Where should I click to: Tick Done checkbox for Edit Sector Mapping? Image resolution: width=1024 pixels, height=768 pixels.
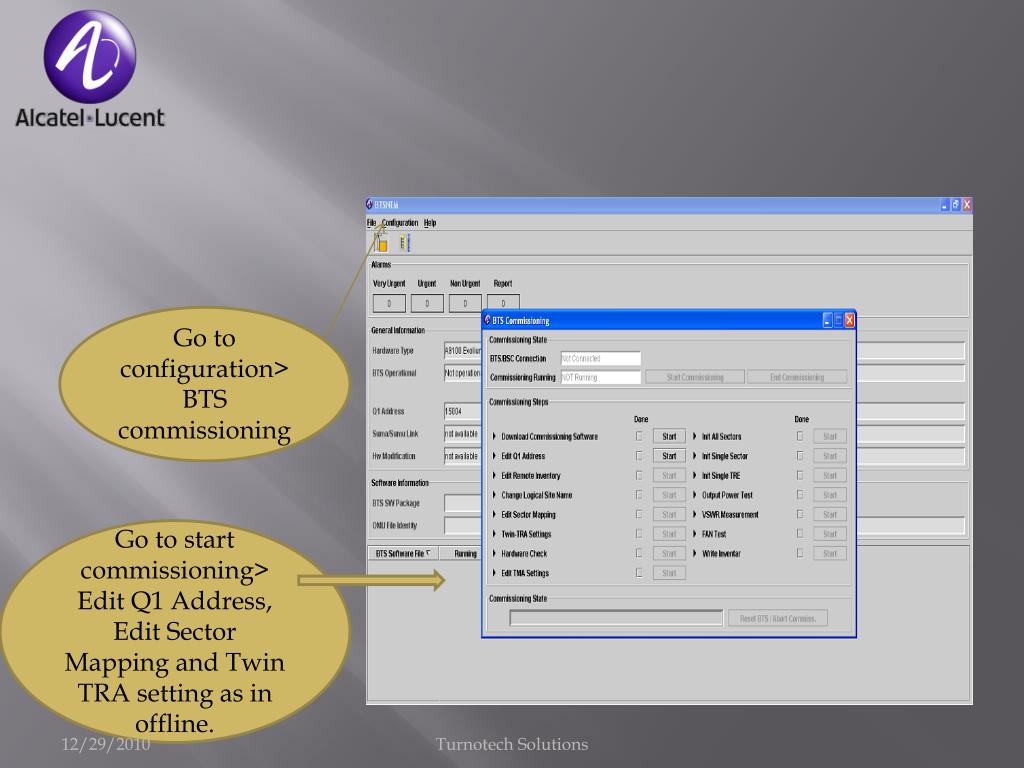(639, 515)
